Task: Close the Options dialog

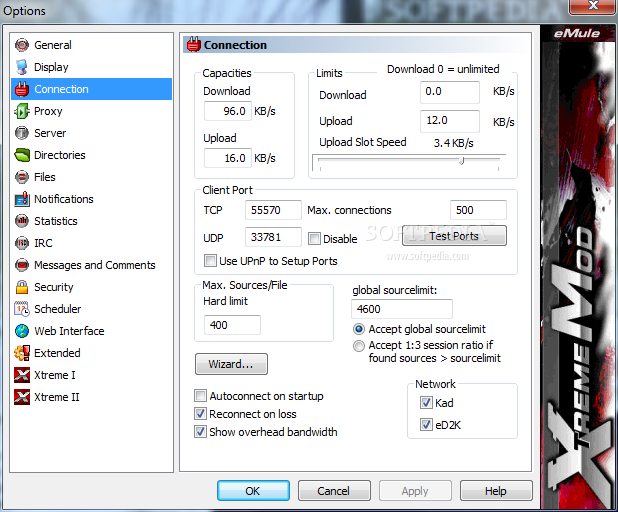Action: point(593,6)
